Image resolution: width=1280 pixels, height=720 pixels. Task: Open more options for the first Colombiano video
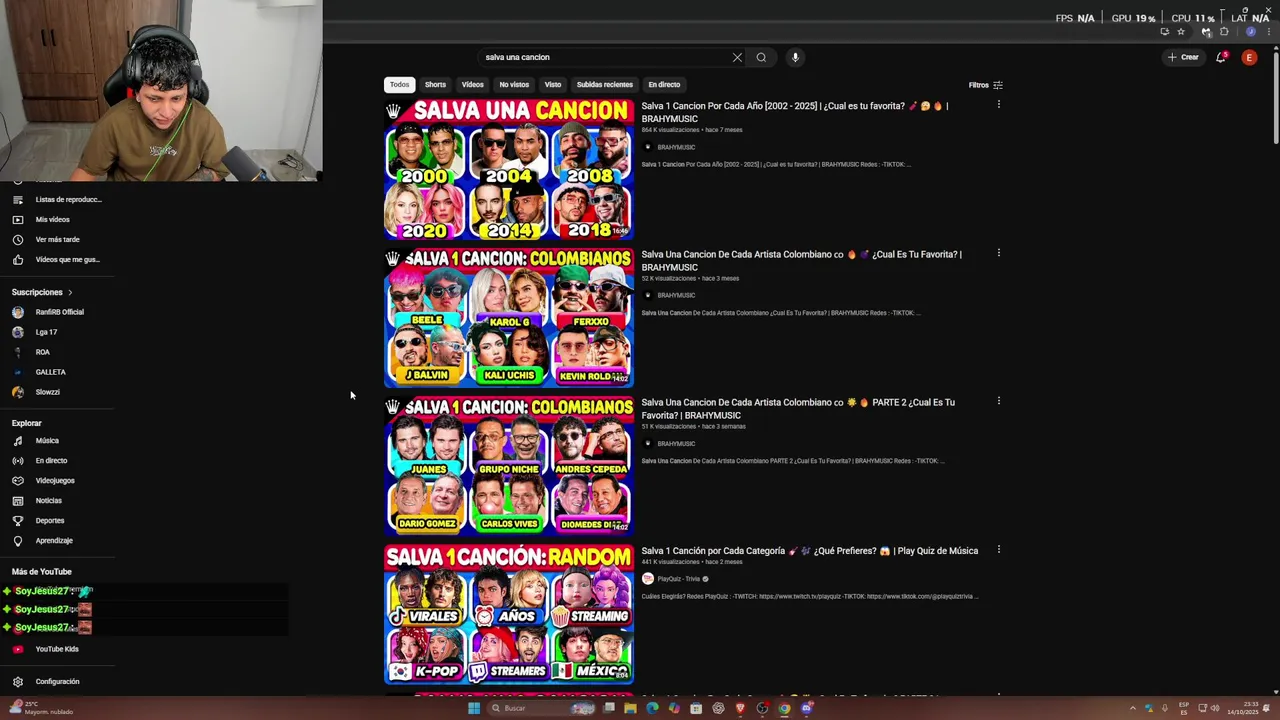click(998, 253)
